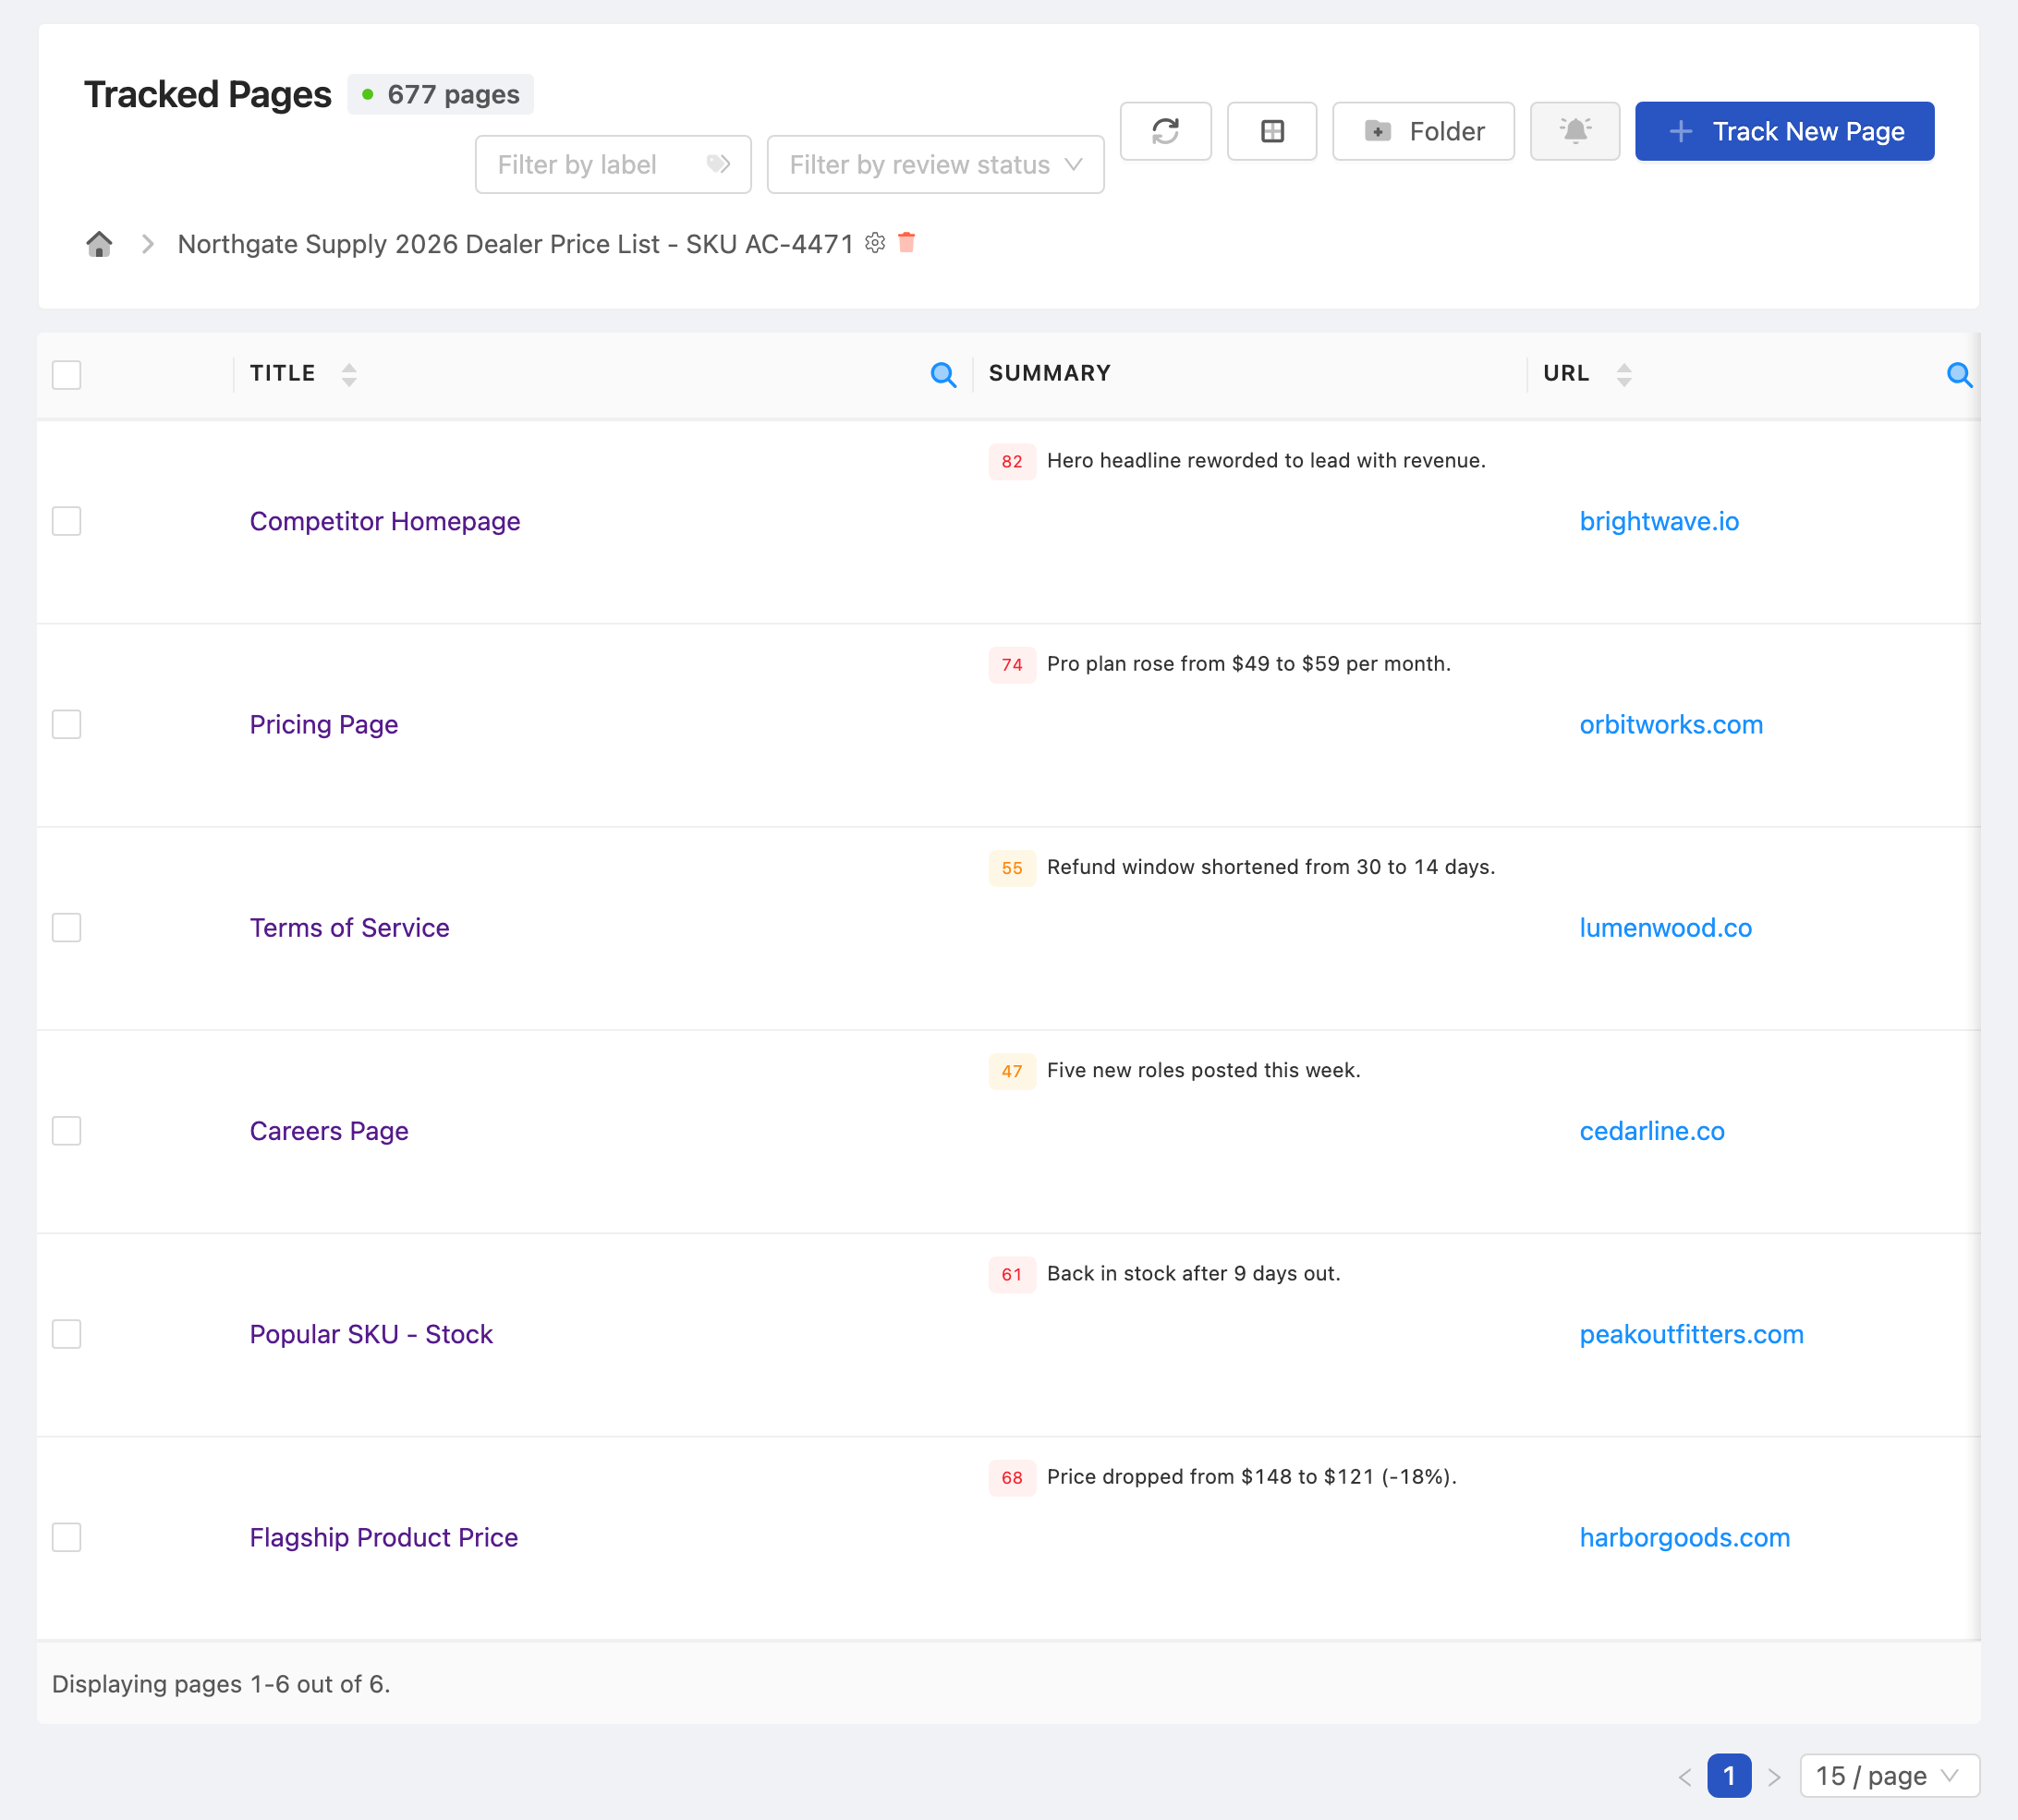Click the Folder button
This screenshot has height=1820, width=2018.
1423,131
